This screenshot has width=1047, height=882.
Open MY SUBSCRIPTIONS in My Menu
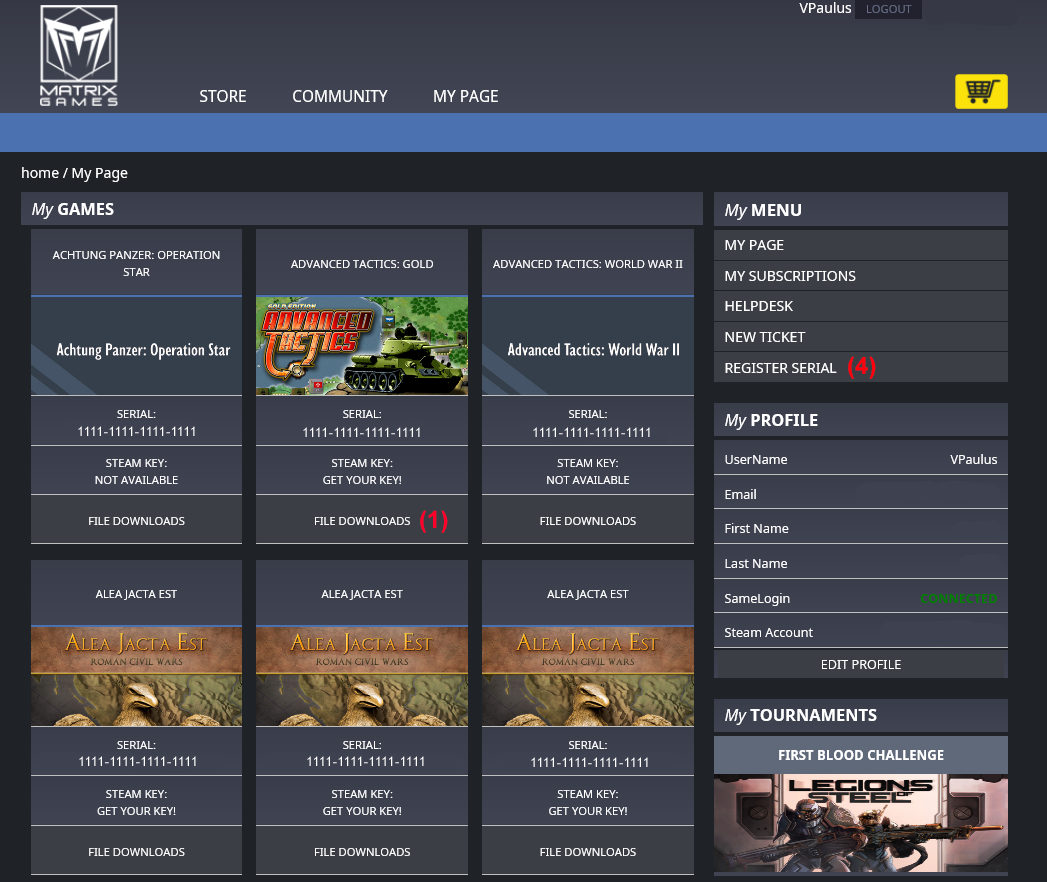click(861, 276)
